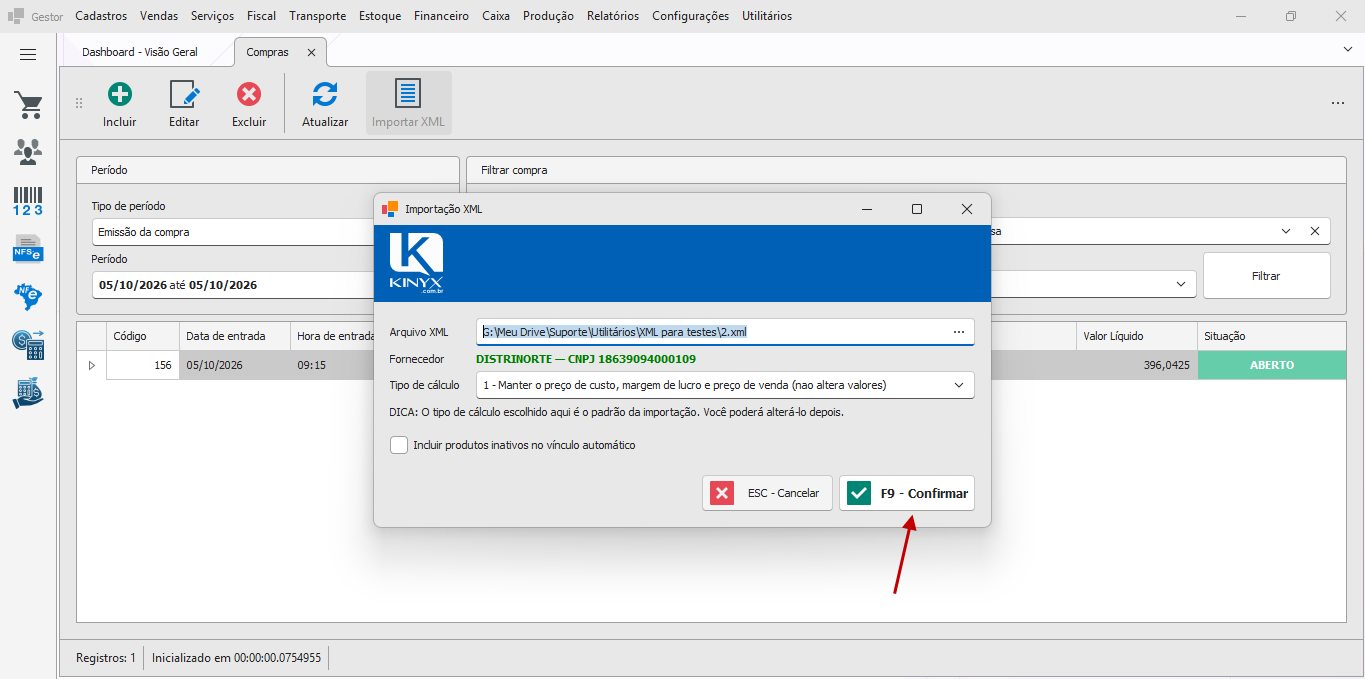The width and height of the screenshot is (1365, 679).
Task: Open the Transporte menu
Action: 318,16
